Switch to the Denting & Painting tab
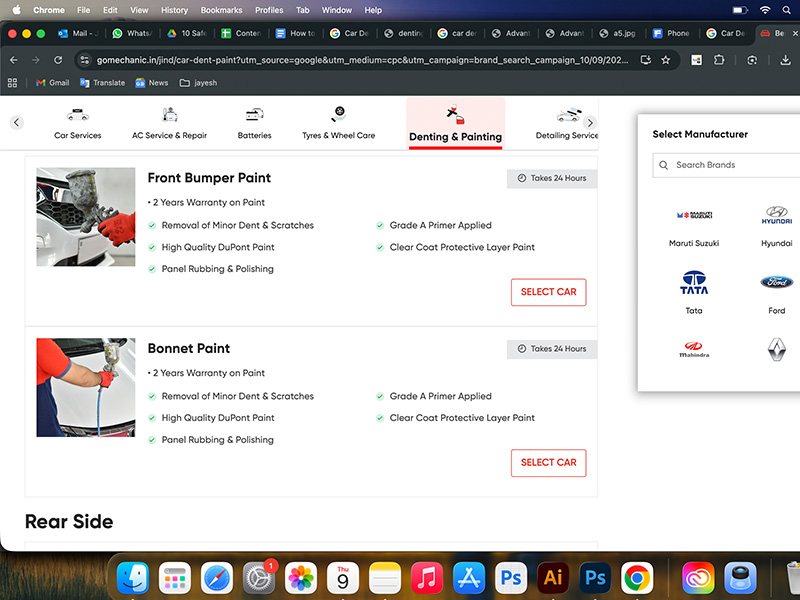 [x=455, y=122]
